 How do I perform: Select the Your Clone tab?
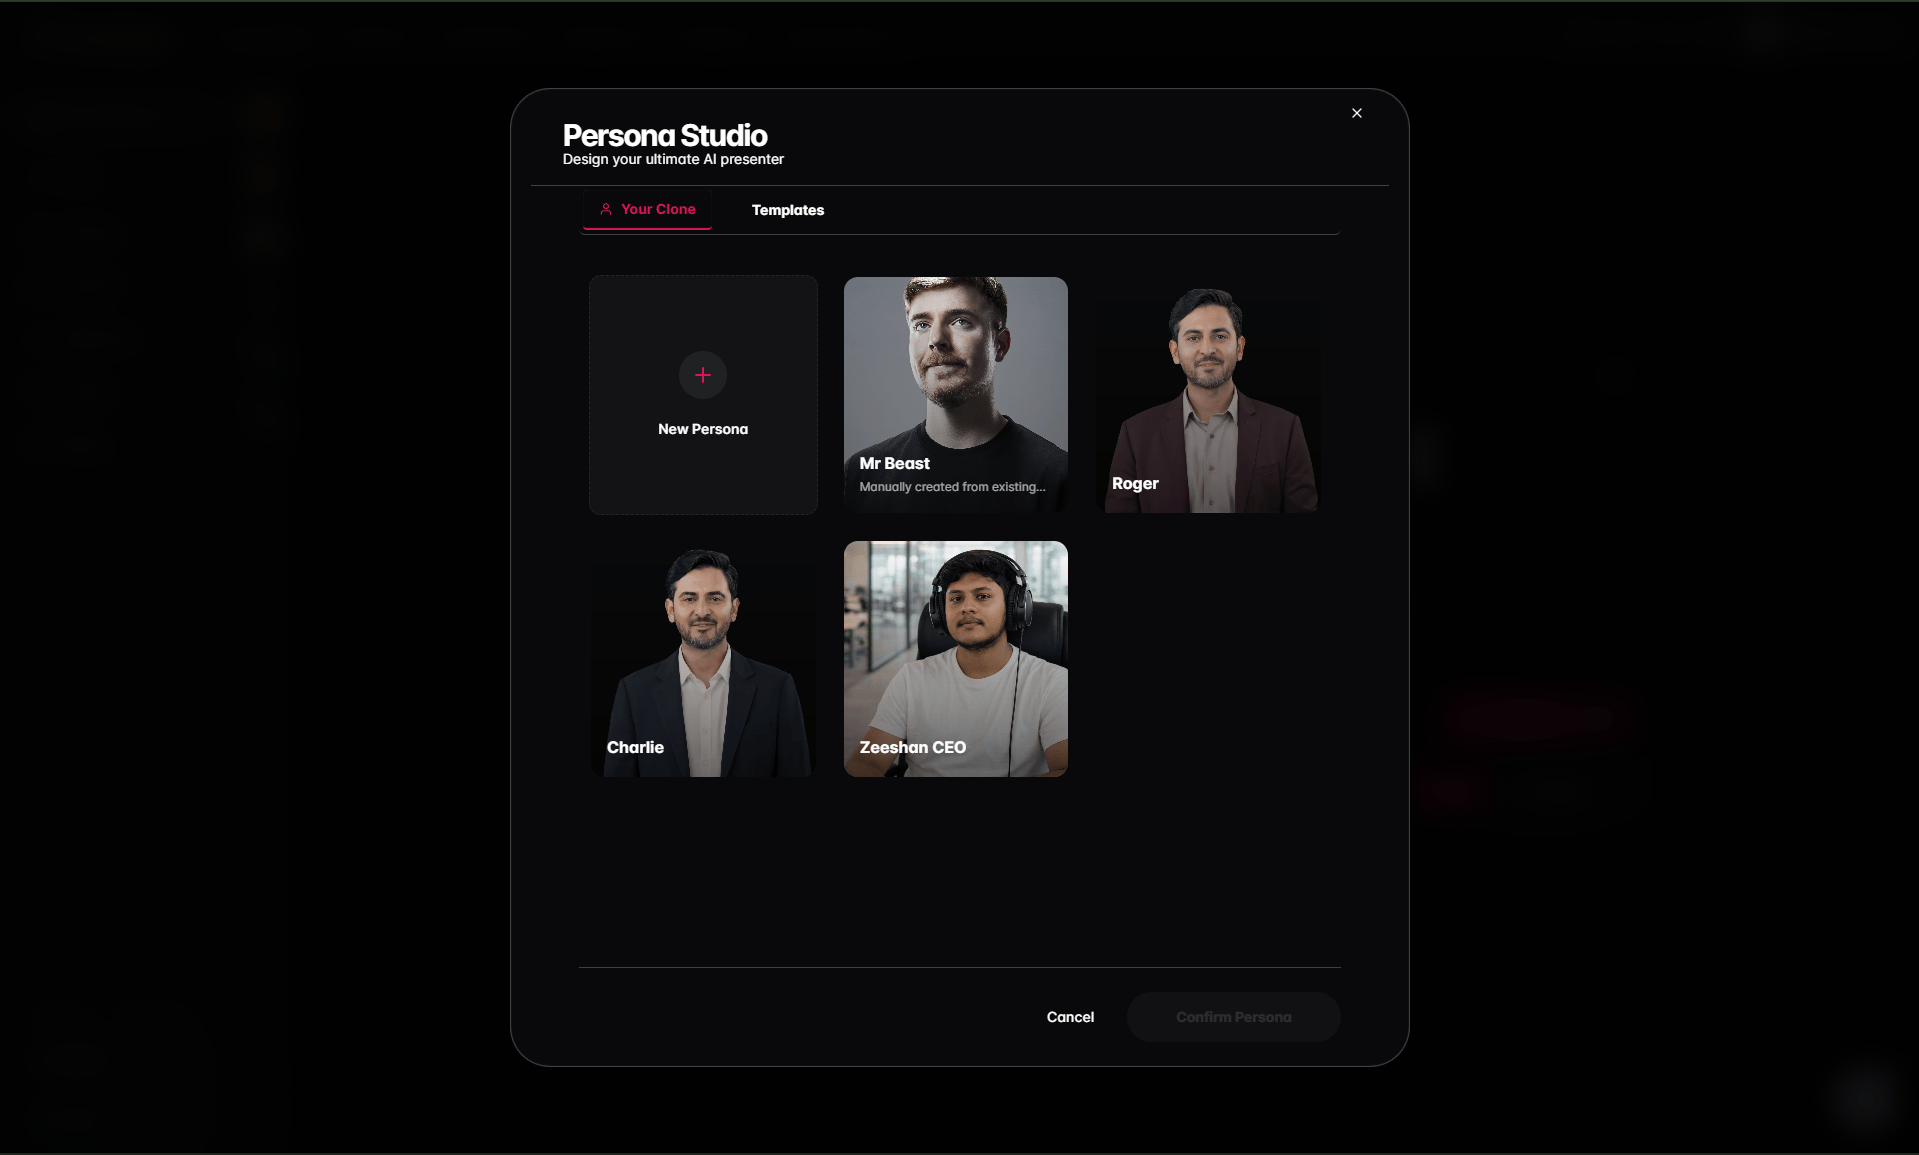(x=648, y=210)
